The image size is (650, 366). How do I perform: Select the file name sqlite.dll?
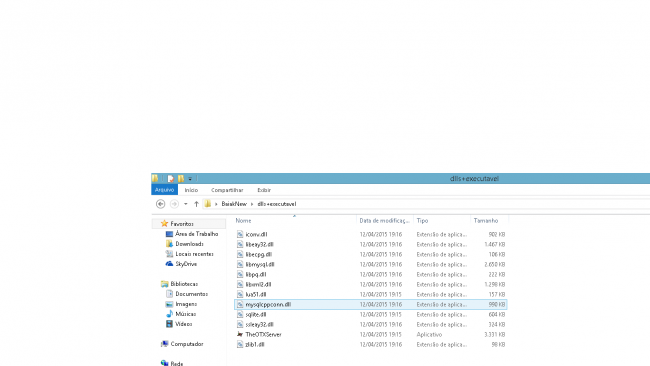256,314
